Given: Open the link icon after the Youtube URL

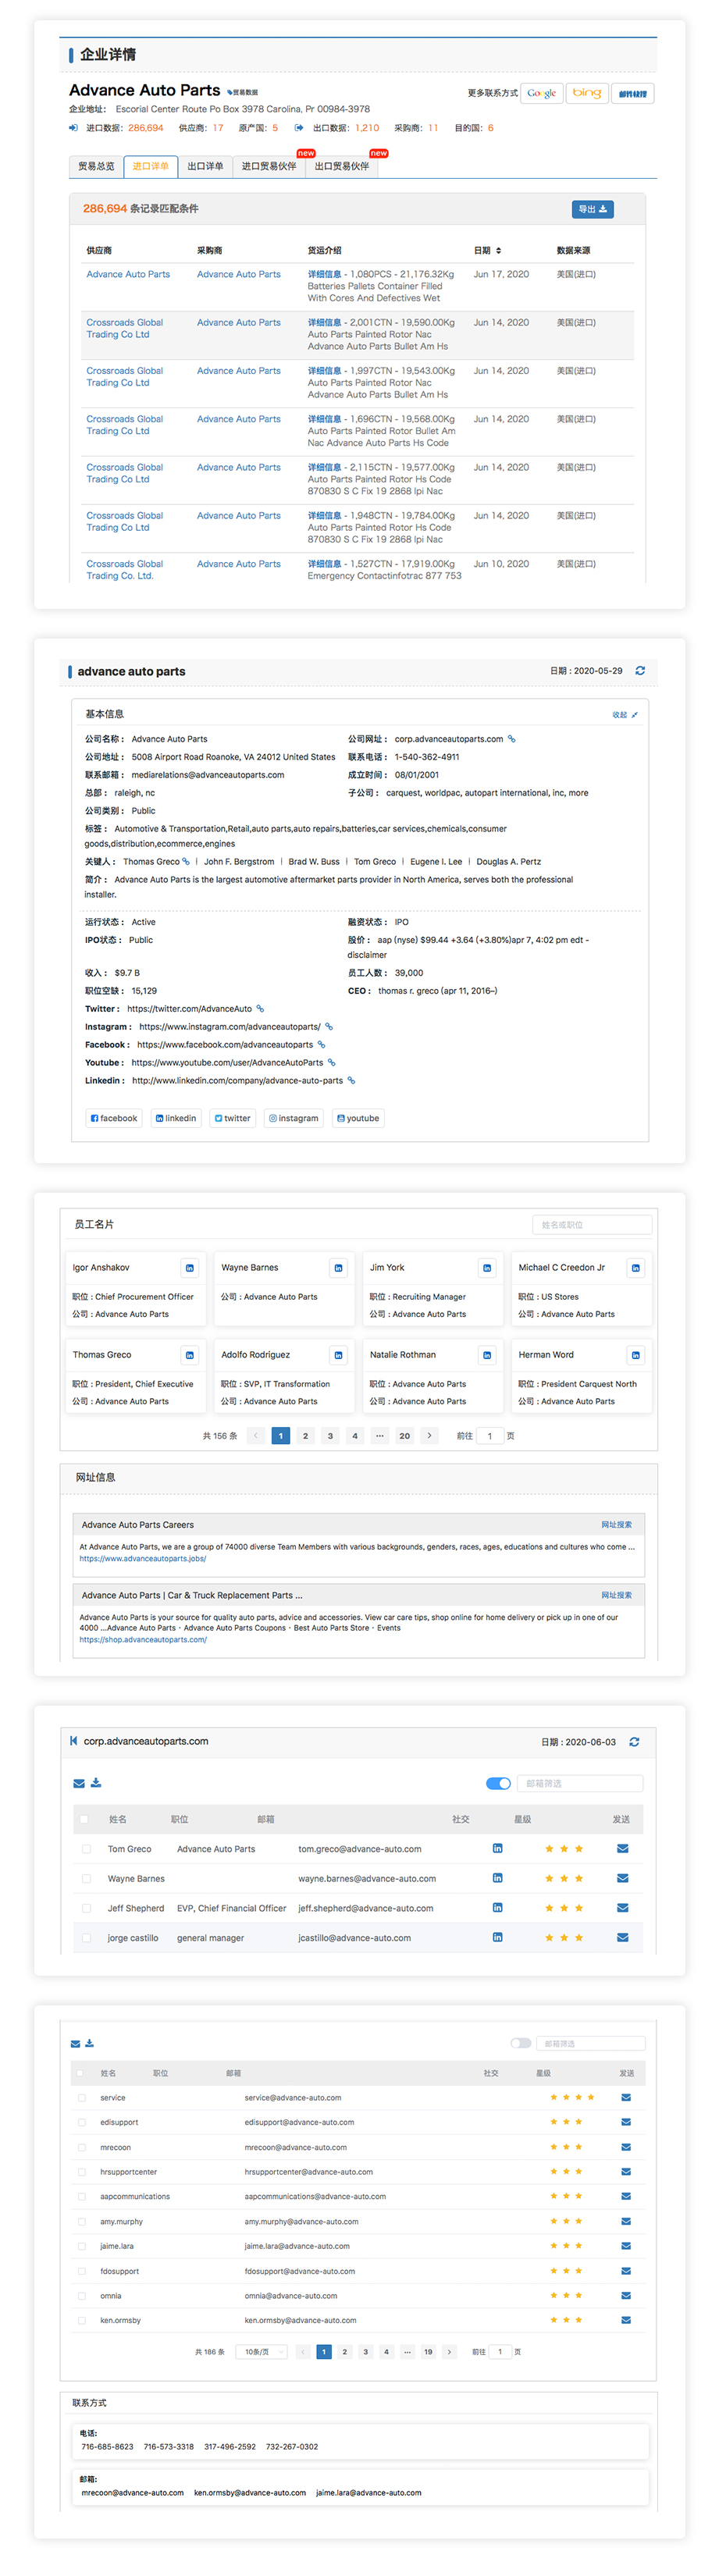Looking at the screenshot, I should [332, 1062].
